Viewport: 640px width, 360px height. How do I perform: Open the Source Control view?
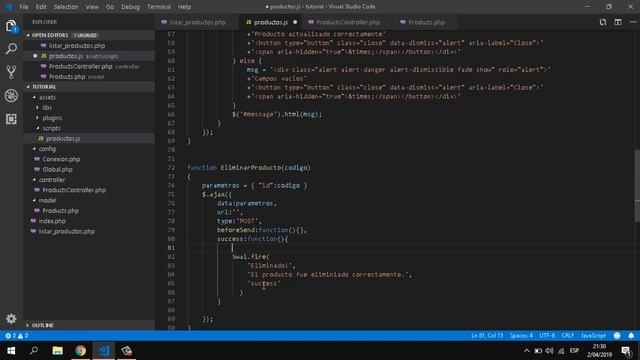(x=11, y=72)
